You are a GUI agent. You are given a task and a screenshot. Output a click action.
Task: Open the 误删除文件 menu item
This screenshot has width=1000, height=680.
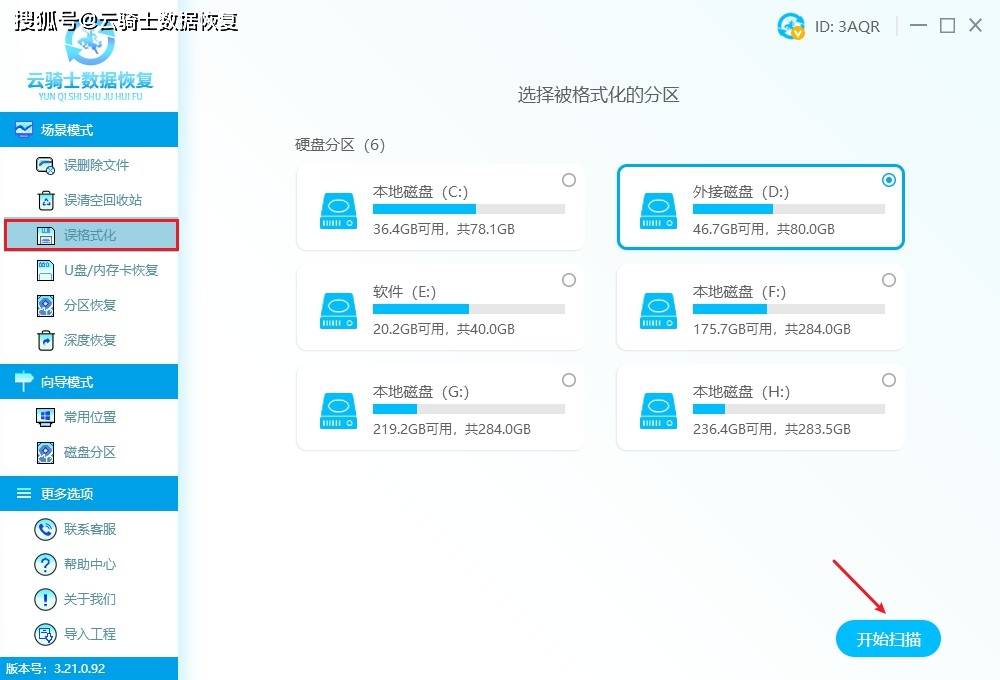(x=89, y=165)
